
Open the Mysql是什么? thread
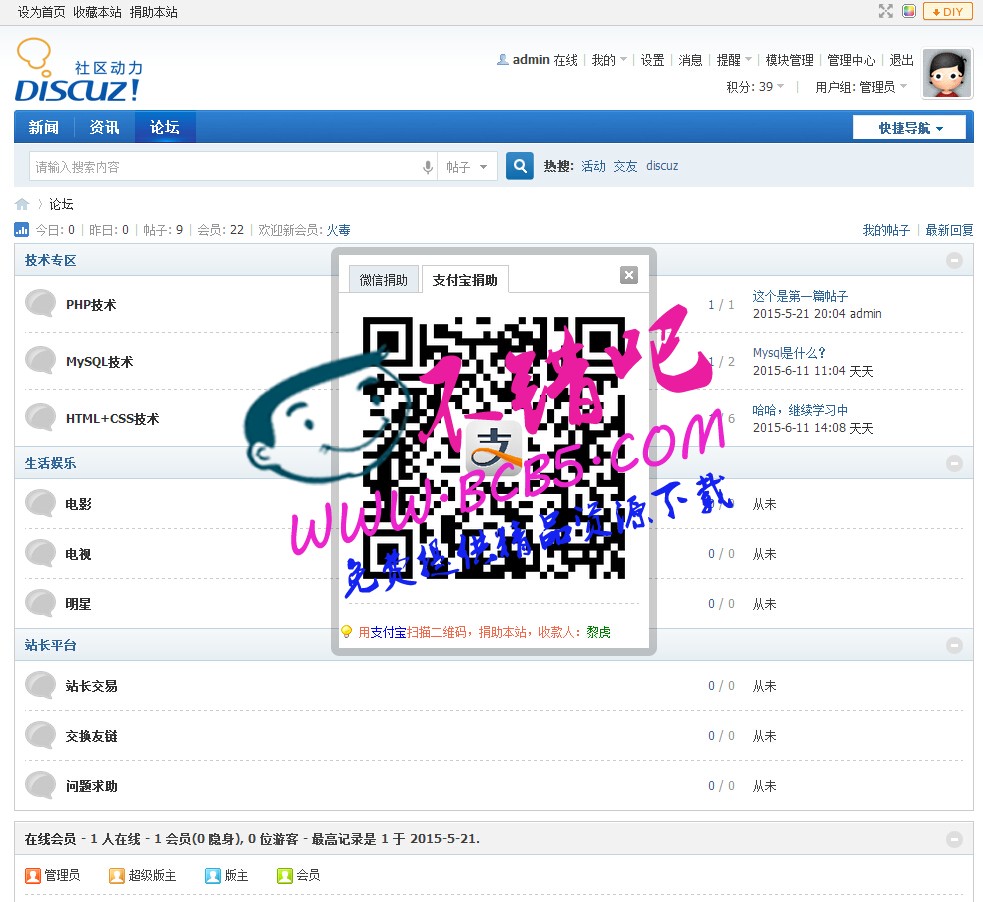pyautogui.click(x=789, y=353)
